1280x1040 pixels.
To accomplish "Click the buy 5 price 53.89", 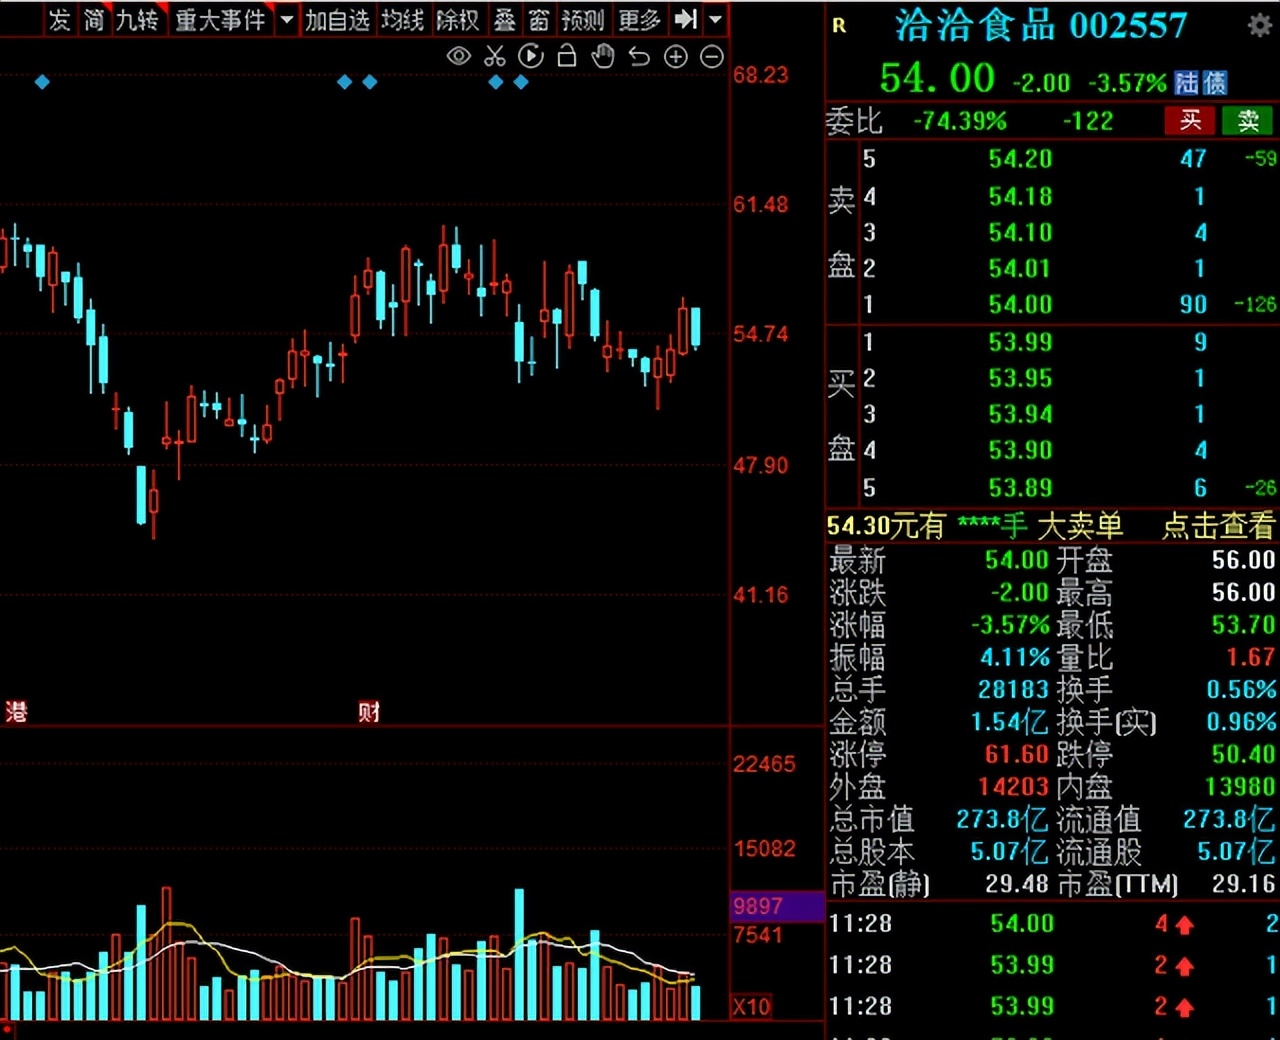I will click(x=1020, y=487).
